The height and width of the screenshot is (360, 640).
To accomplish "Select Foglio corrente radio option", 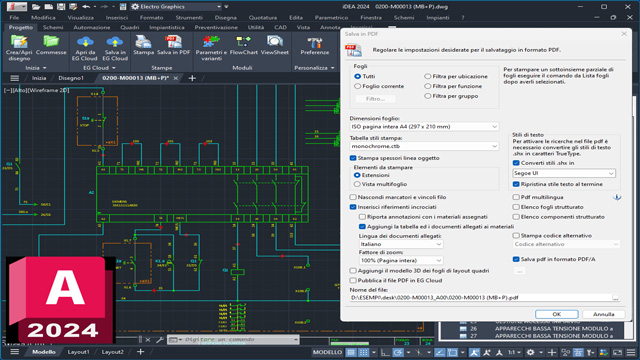I will (x=358, y=86).
